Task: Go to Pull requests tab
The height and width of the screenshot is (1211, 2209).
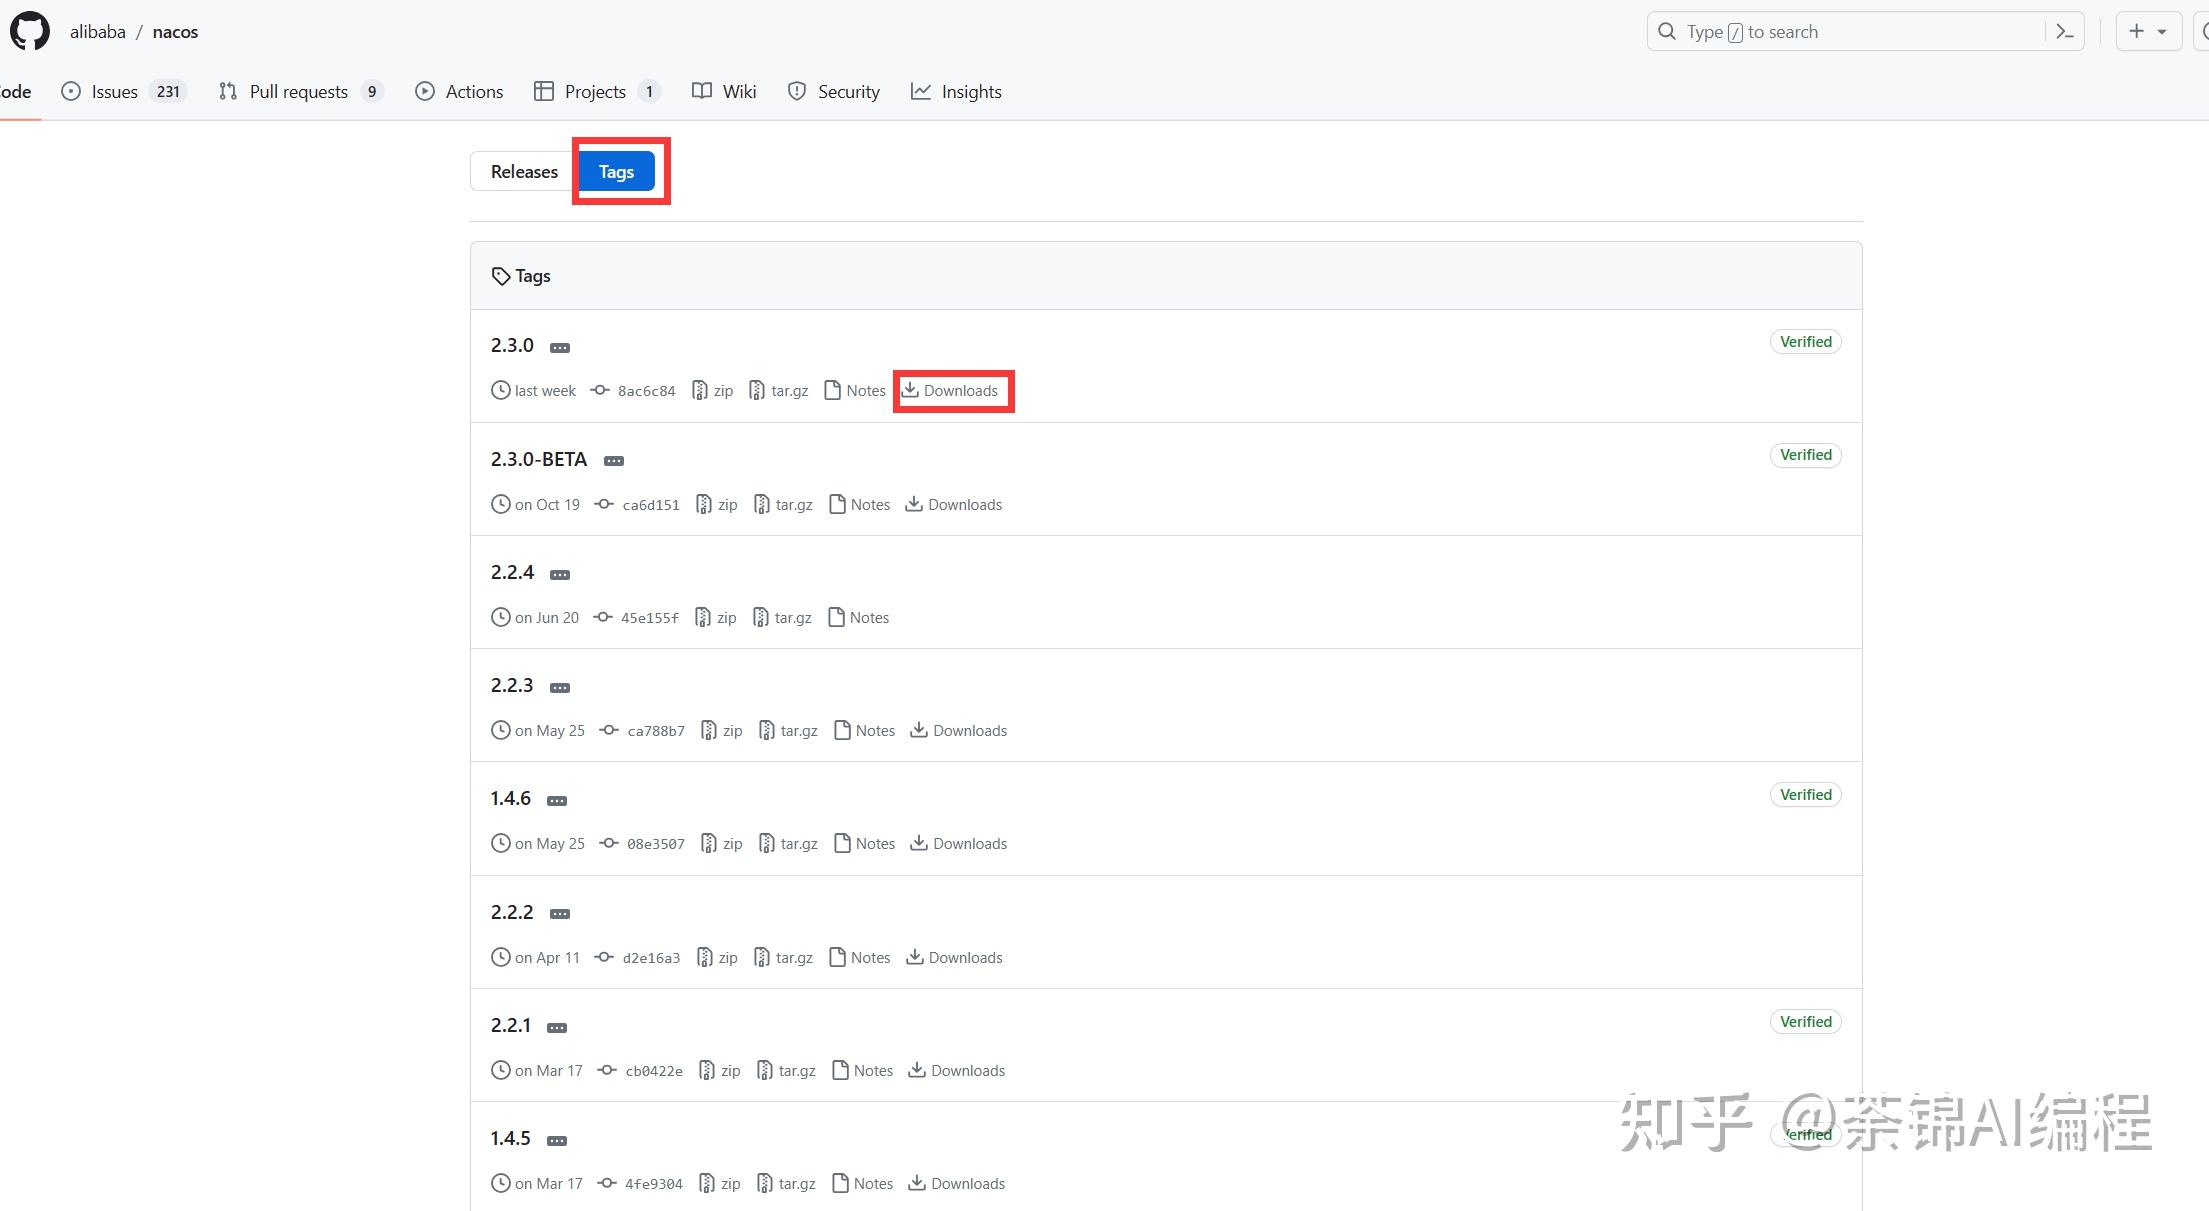Action: pos(300,92)
